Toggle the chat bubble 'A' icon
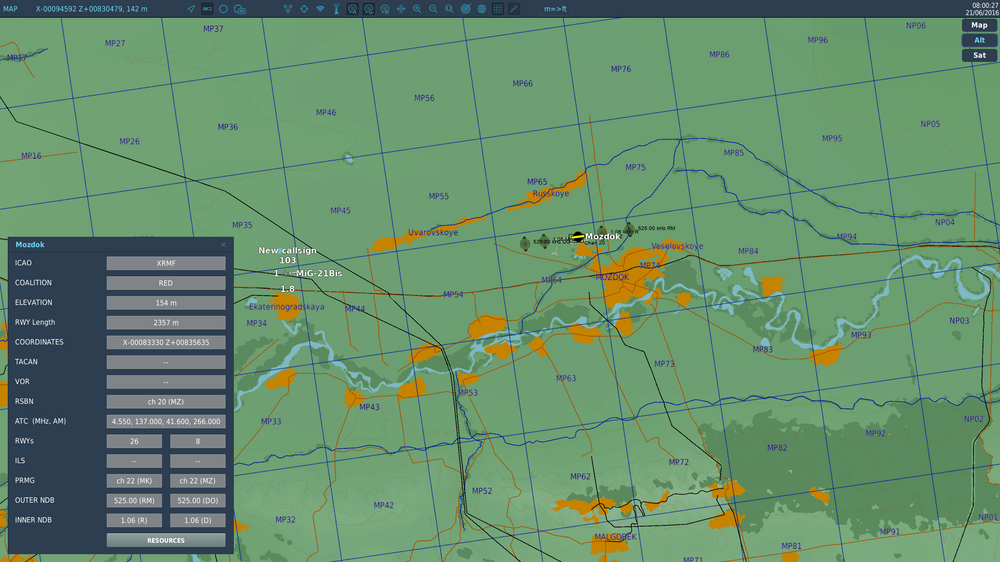 353,9
